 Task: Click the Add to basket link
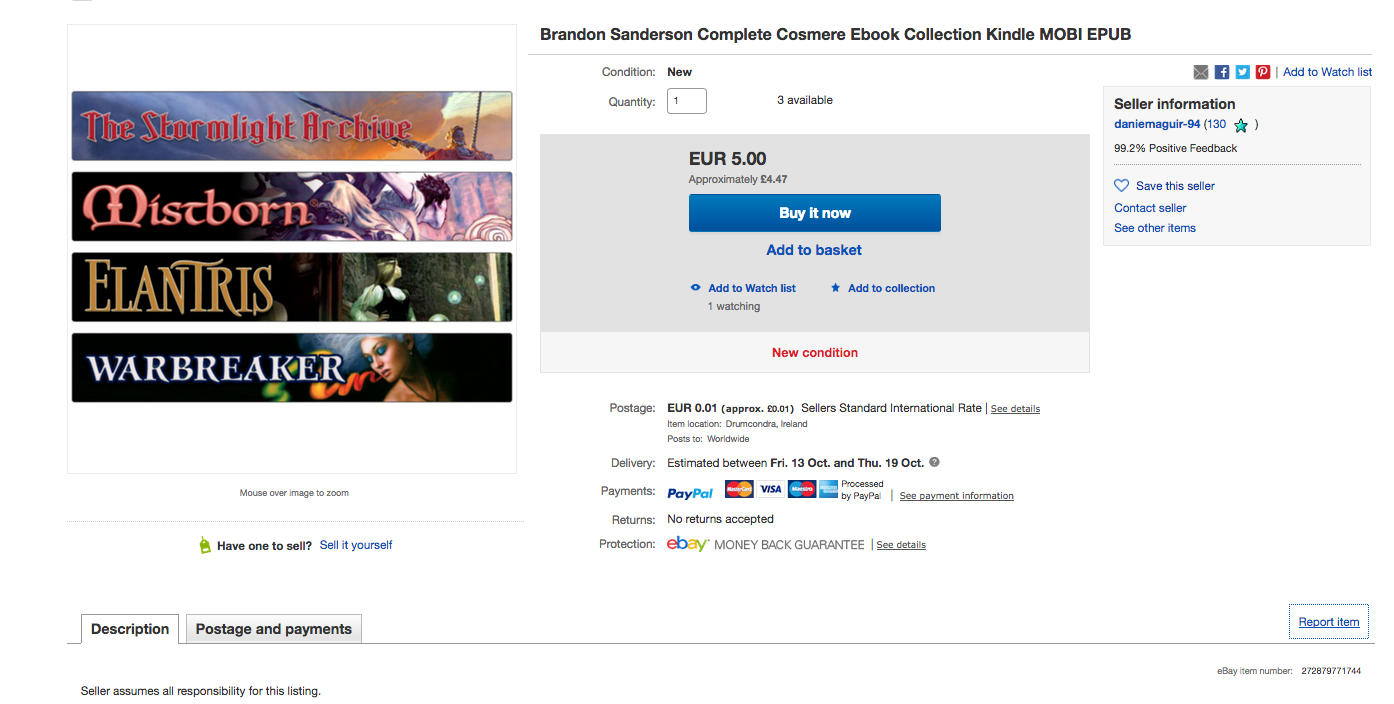coord(814,250)
